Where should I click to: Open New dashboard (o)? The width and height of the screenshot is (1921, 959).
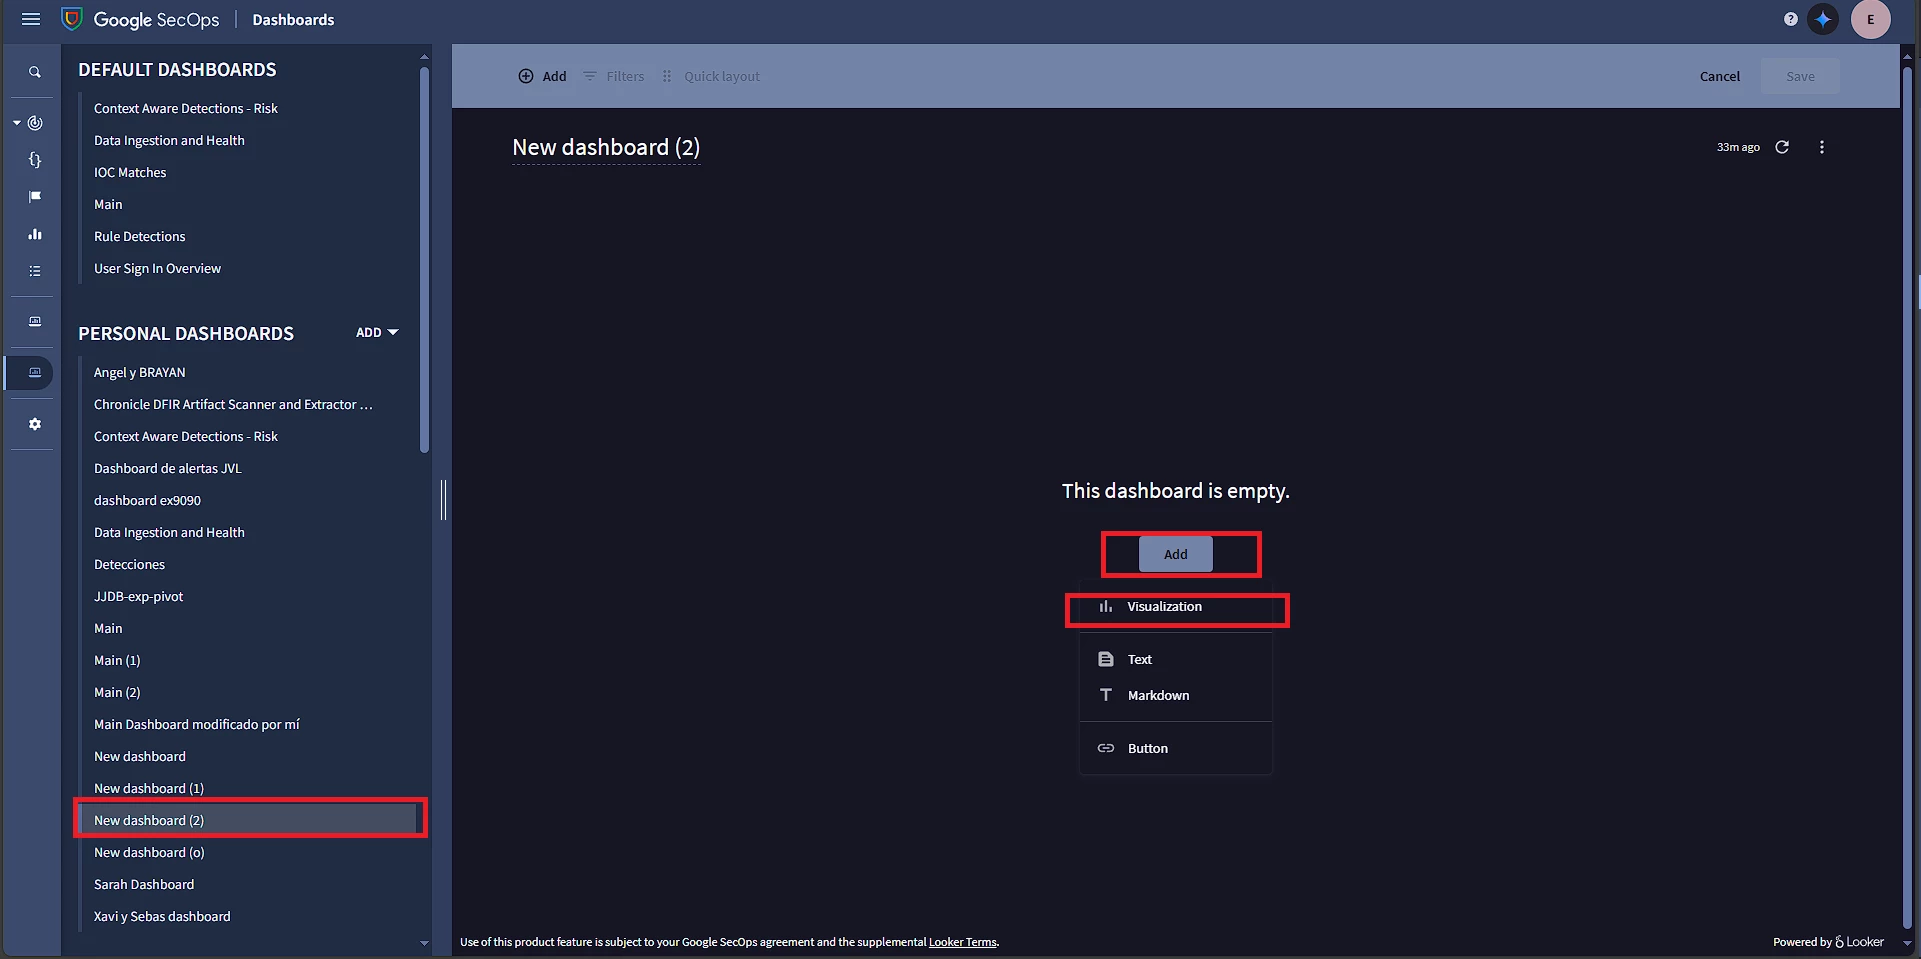click(x=149, y=852)
